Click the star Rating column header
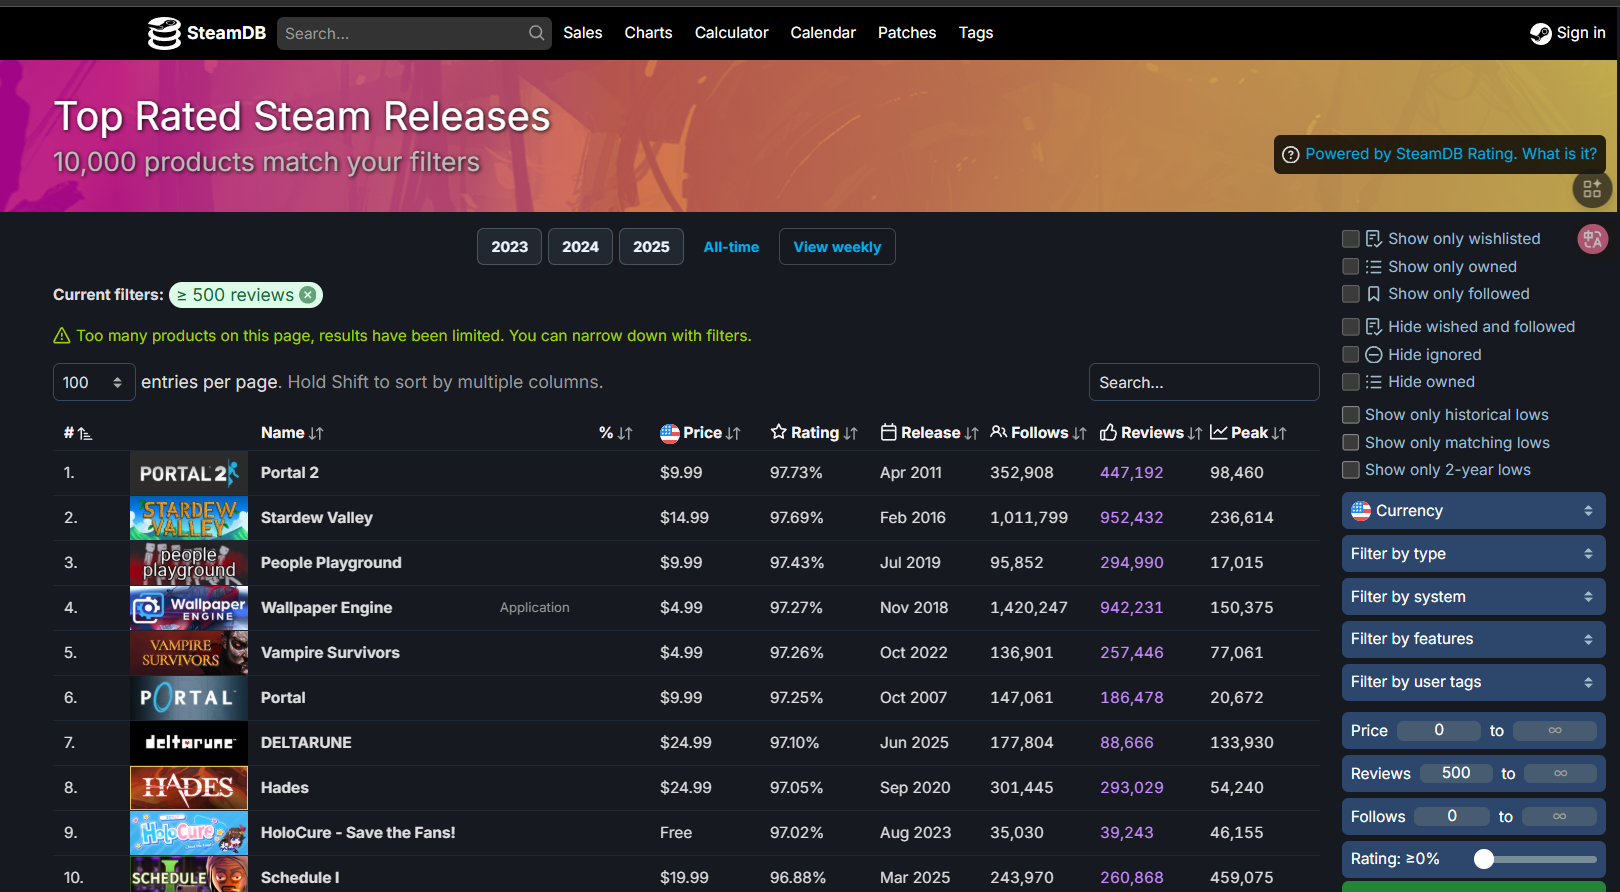1620x892 pixels. click(x=814, y=433)
